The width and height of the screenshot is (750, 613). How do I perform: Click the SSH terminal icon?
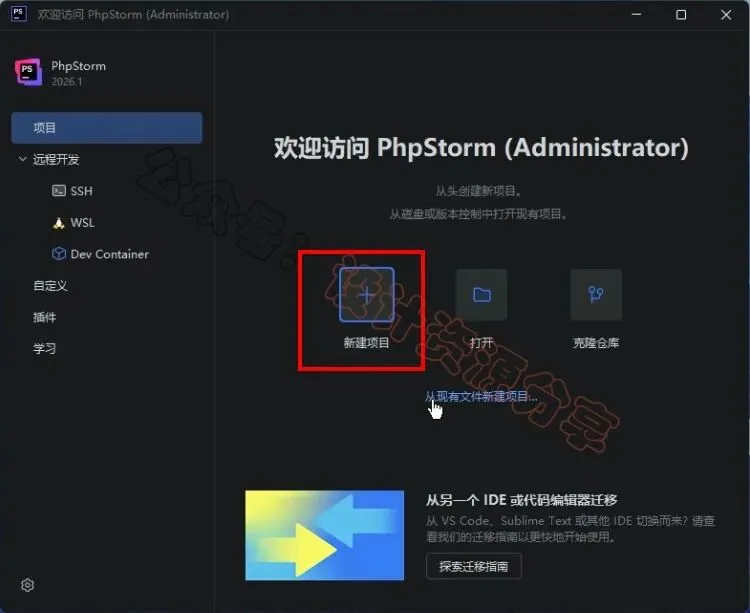coord(58,191)
